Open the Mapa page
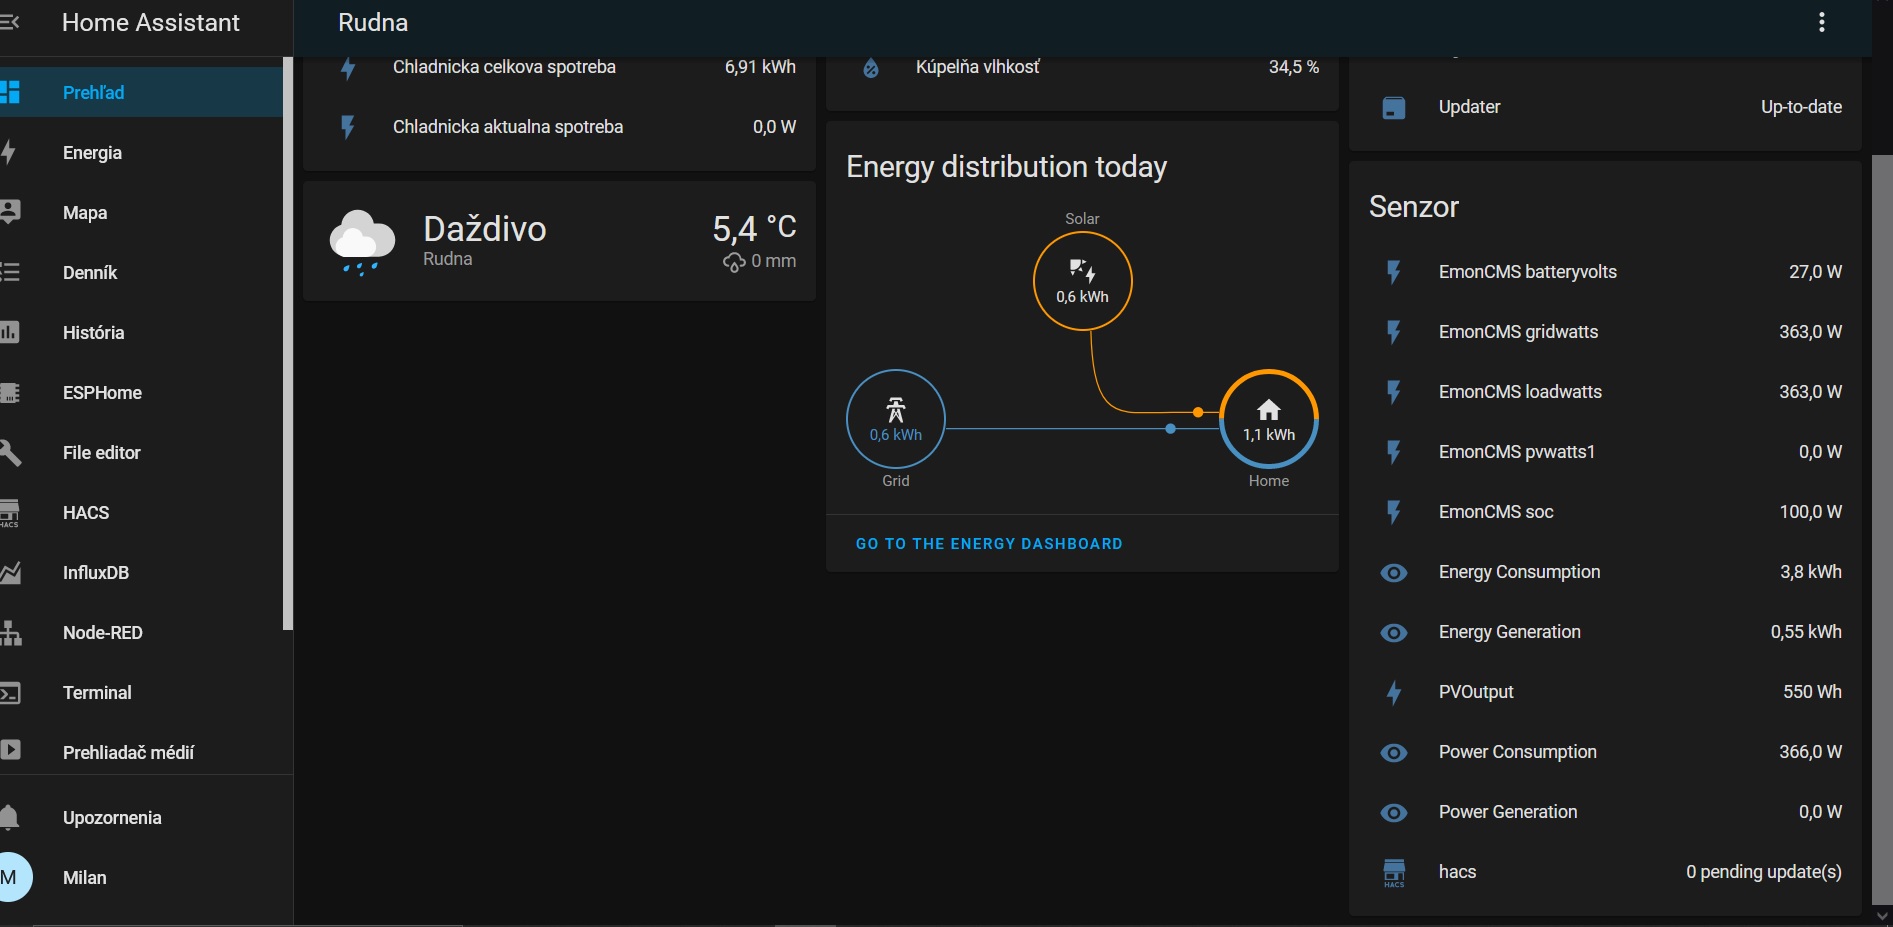 coord(141,212)
